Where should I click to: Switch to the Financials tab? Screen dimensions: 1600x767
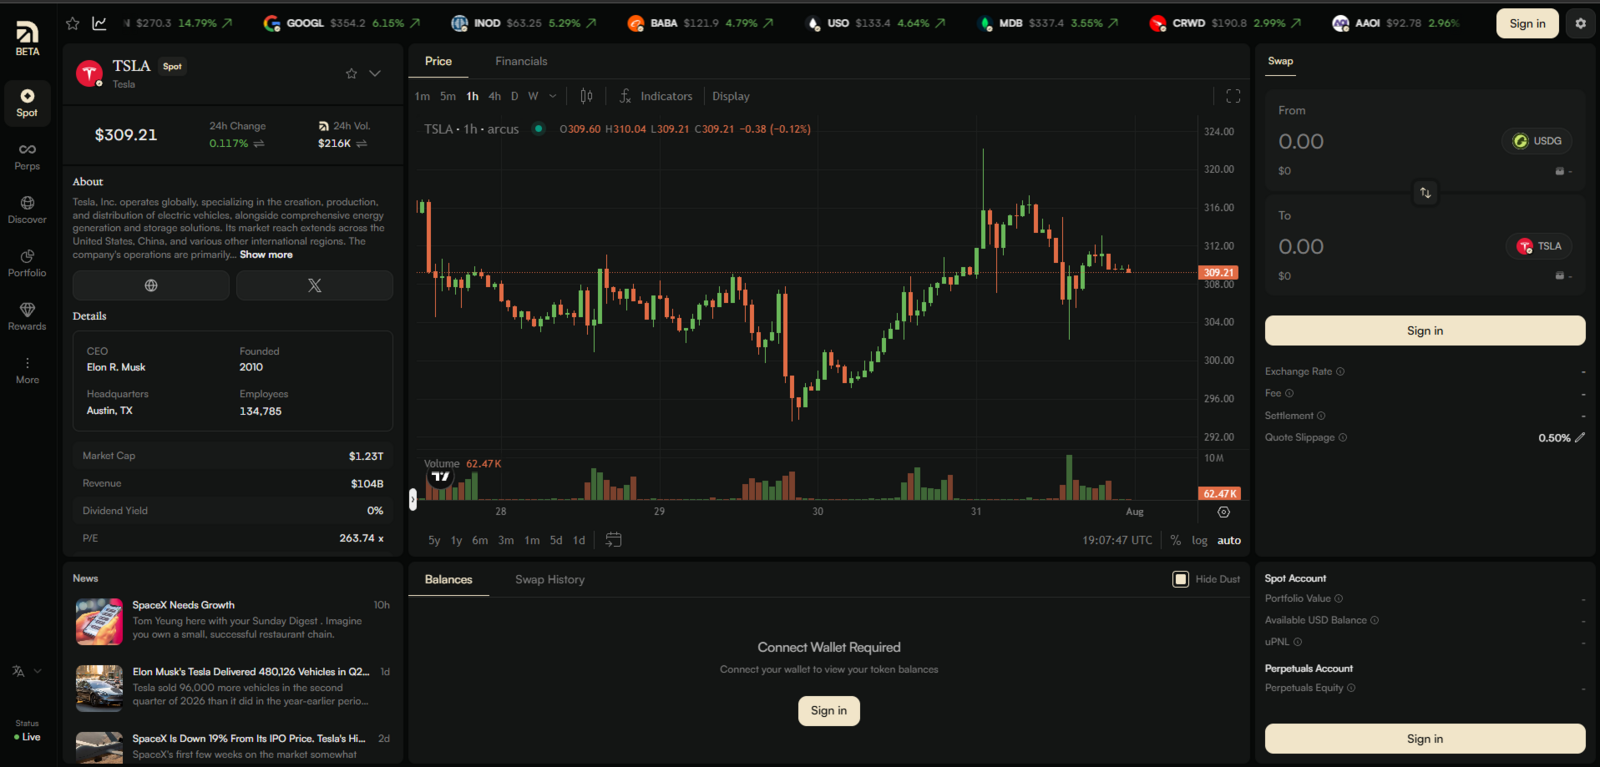point(521,61)
